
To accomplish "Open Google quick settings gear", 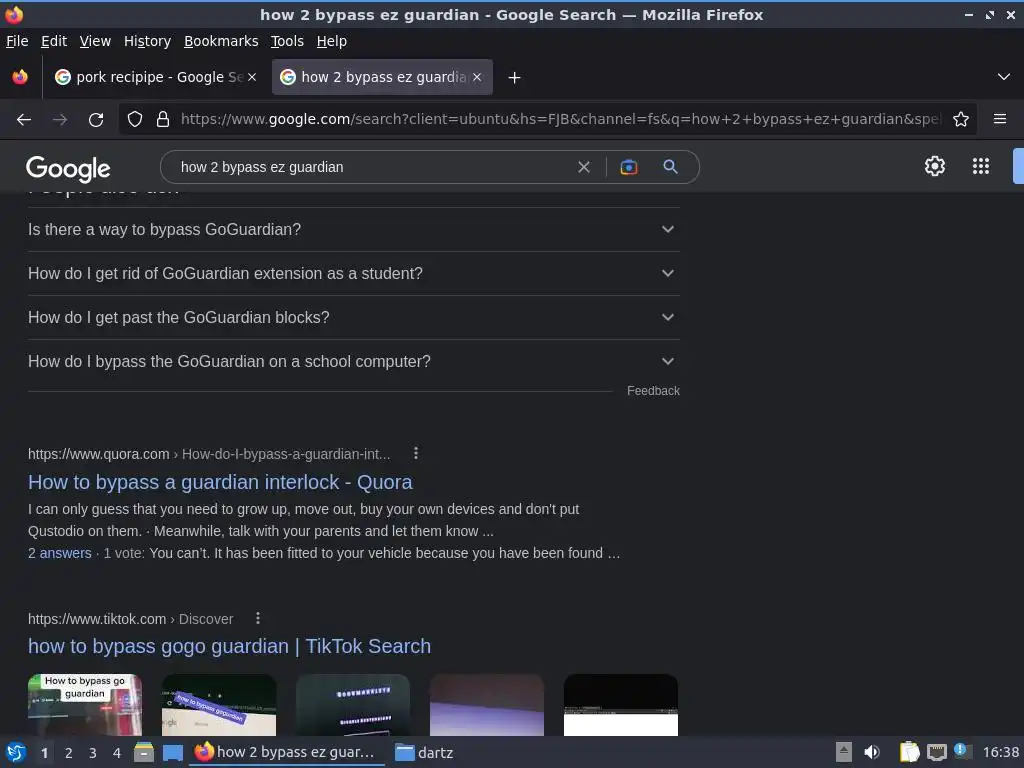I will click(x=935, y=166).
